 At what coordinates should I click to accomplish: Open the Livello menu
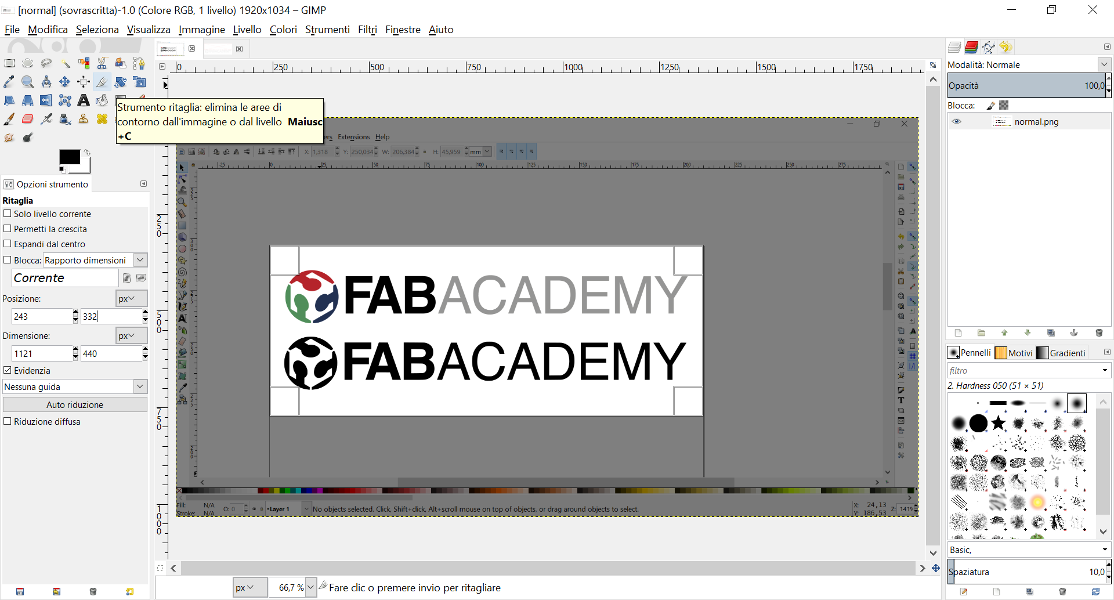point(247,29)
